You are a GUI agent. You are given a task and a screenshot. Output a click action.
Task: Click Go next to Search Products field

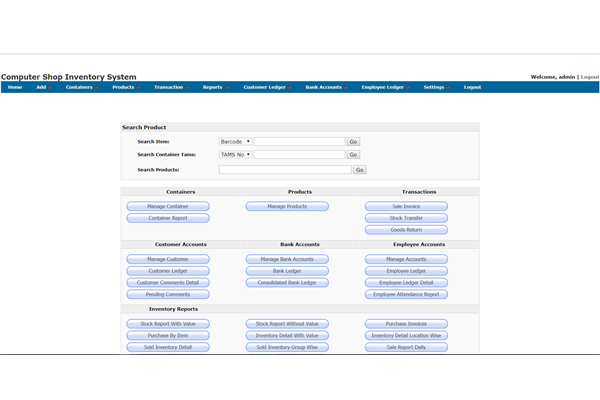click(360, 170)
